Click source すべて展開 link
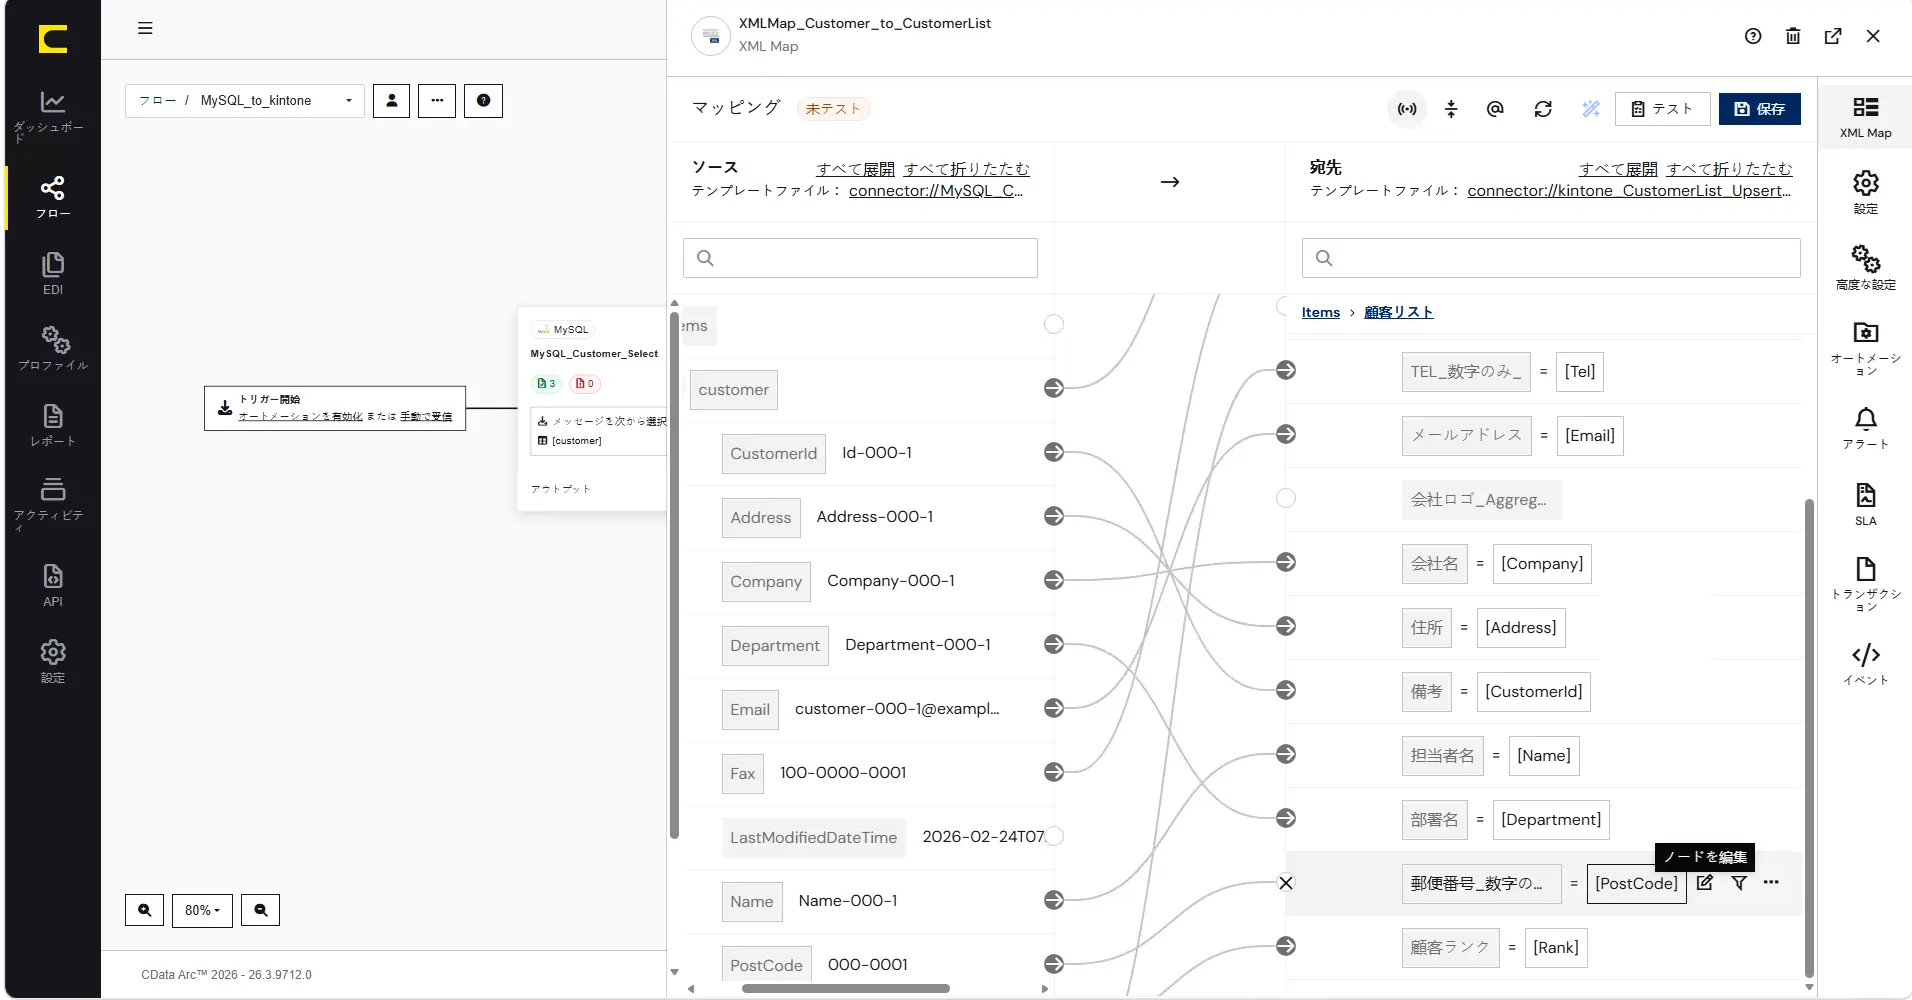 (855, 169)
